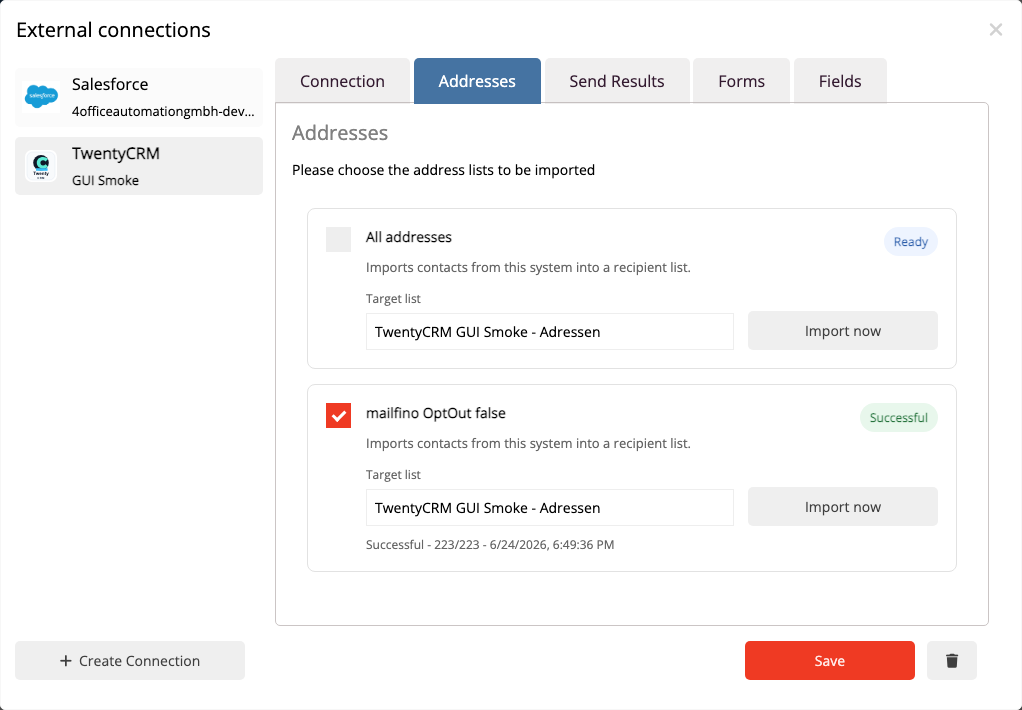Click the 'mailfino OptOut false' label
The height and width of the screenshot is (710, 1022).
[x=435, y=413]
